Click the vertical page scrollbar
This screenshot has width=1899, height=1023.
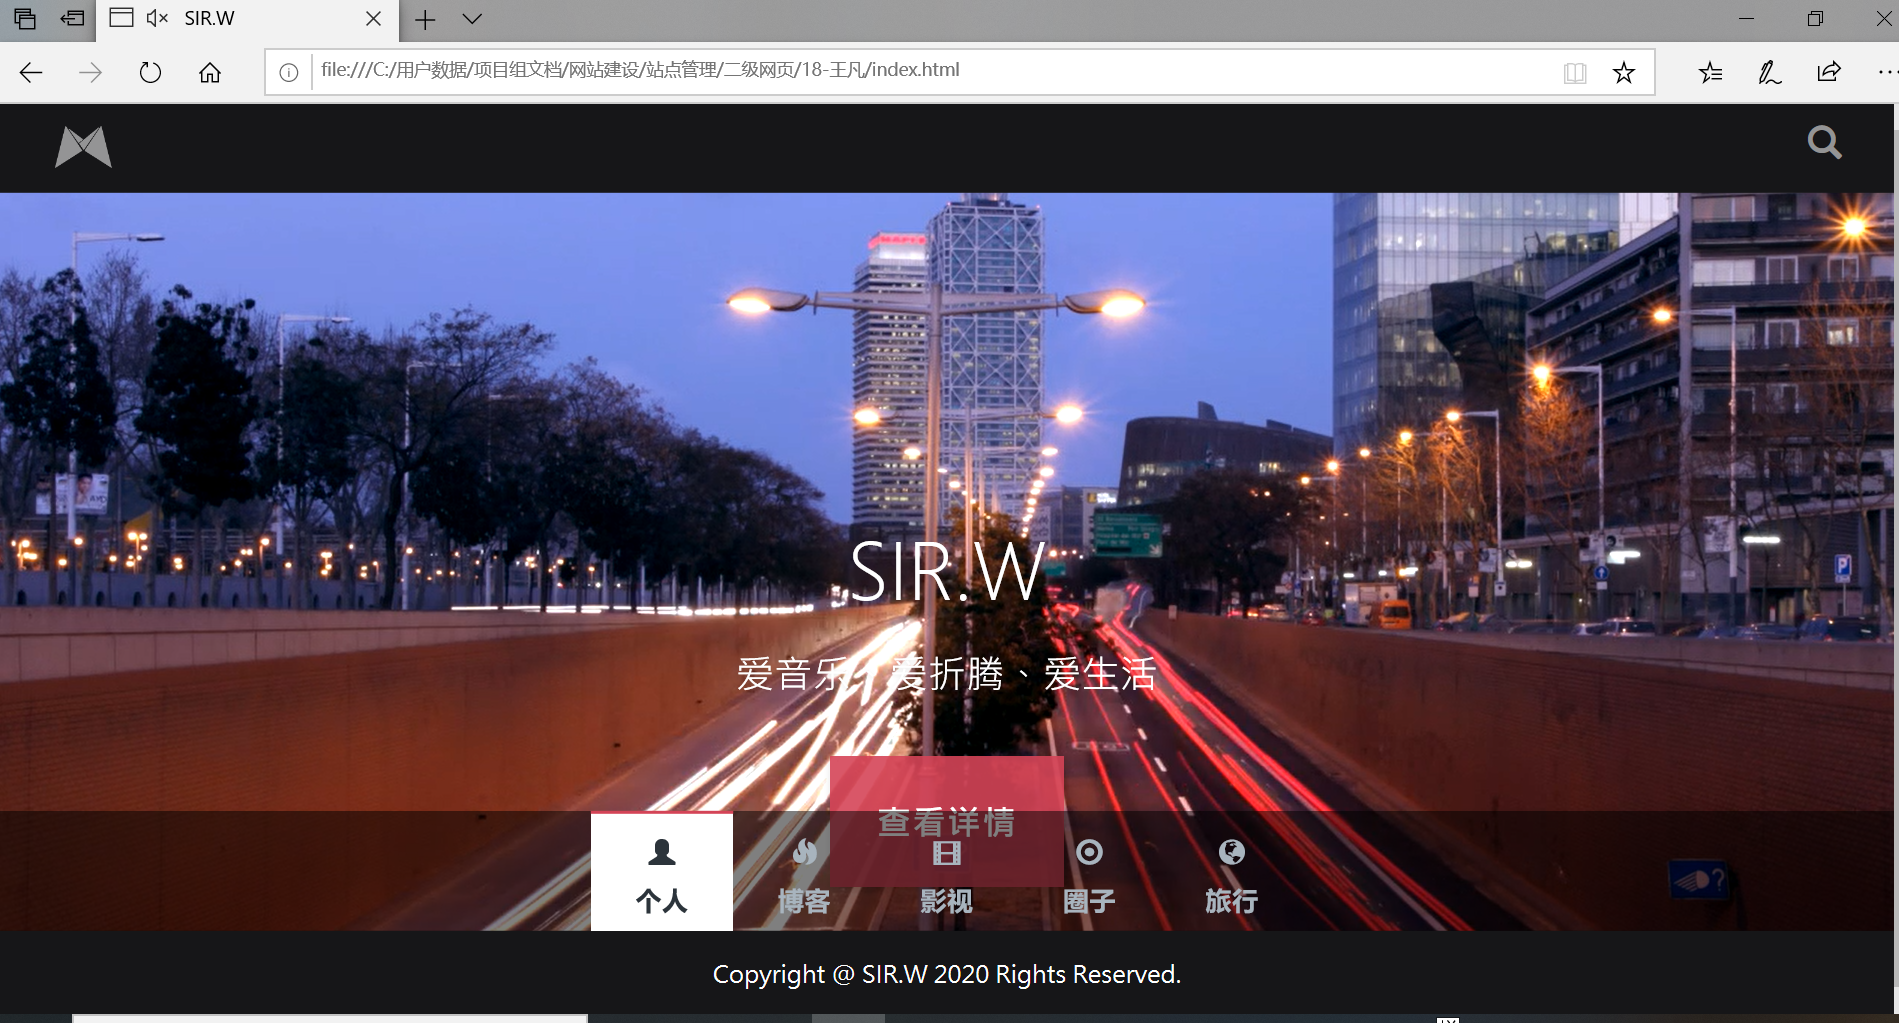pyautogui.click(x=1895, y=560)
